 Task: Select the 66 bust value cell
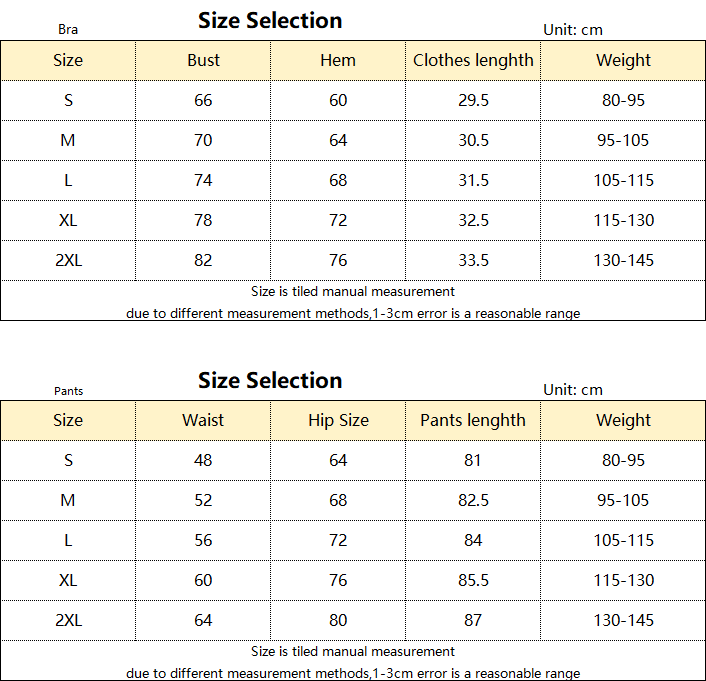click(203, 100)
